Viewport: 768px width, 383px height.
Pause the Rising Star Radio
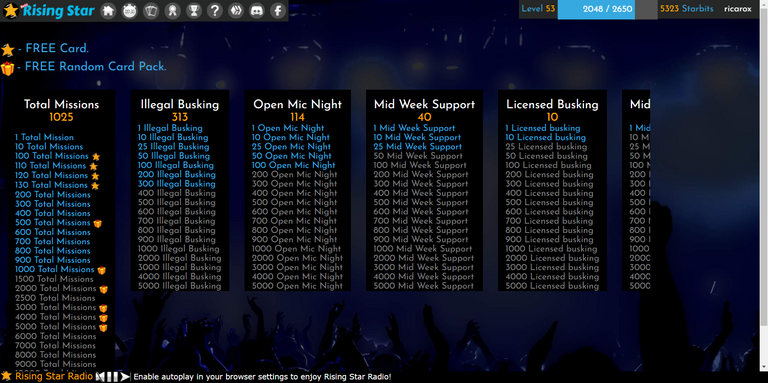[113, 377]
